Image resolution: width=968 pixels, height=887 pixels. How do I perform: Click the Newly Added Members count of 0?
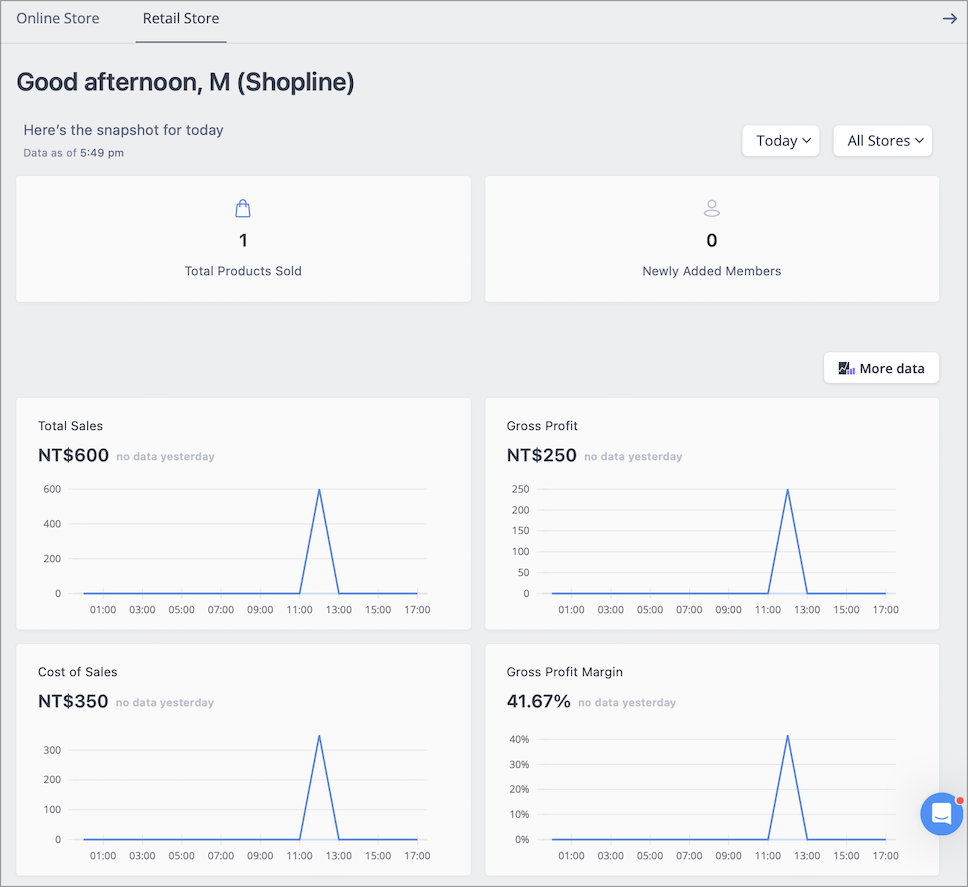point(712,240)
